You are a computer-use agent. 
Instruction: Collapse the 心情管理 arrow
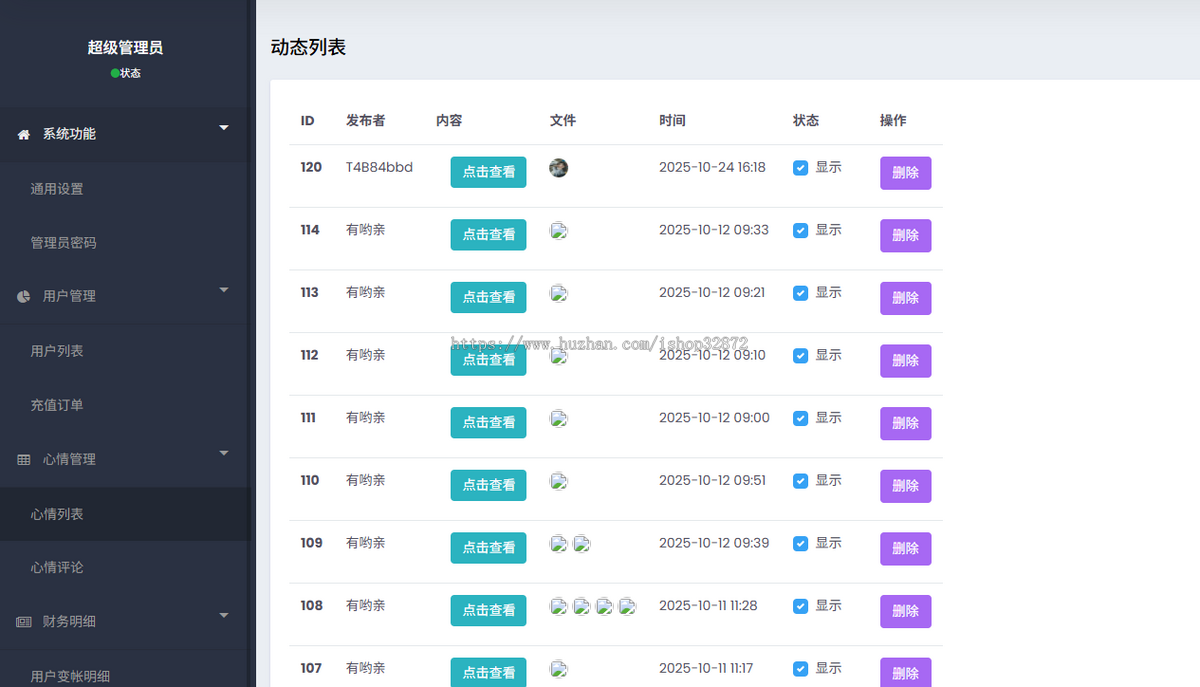click(224, 453)
